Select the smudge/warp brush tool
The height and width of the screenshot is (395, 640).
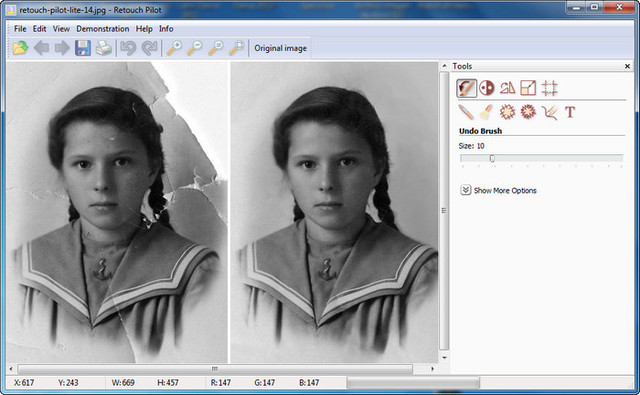(549, 112)
